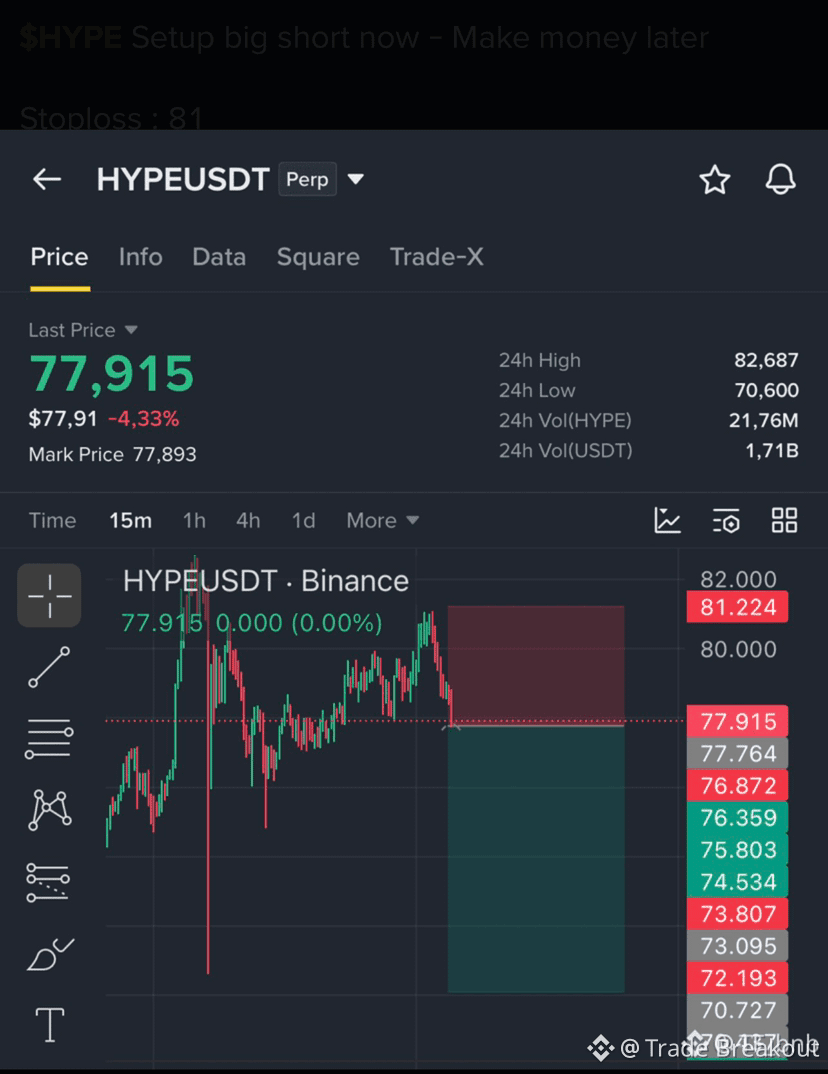Viewport: 828px width, 1074px height.
Task: Expand the HYPEUSDT Perp pair dropdown arrow
Action: click(x=355, y=179)
